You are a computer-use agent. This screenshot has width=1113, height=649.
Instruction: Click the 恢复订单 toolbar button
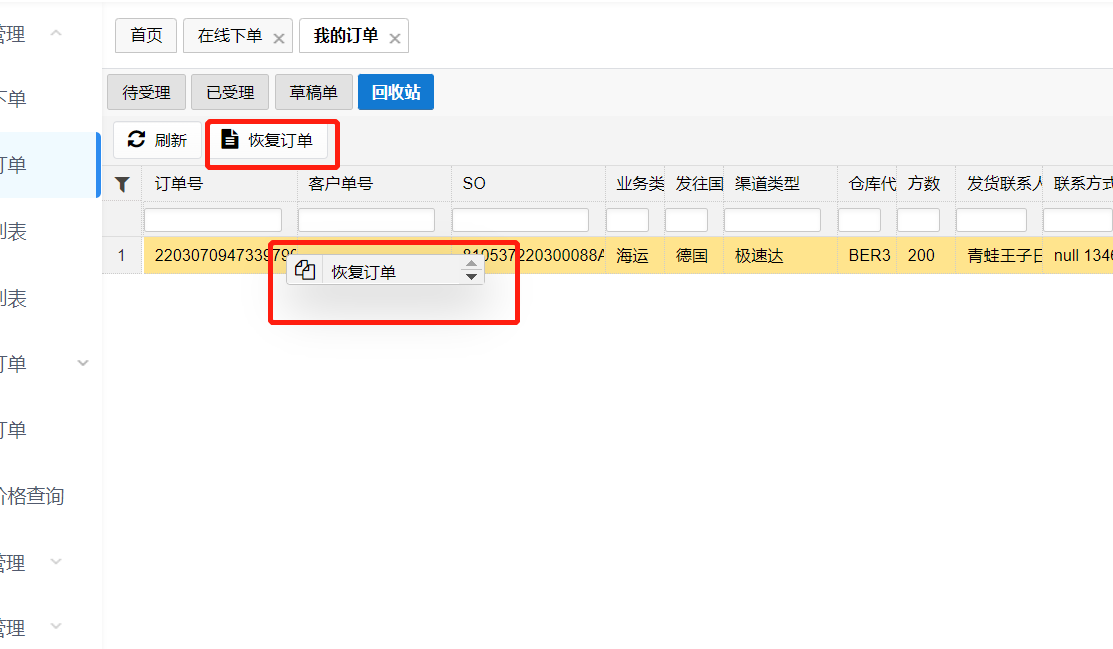point(267,140)
